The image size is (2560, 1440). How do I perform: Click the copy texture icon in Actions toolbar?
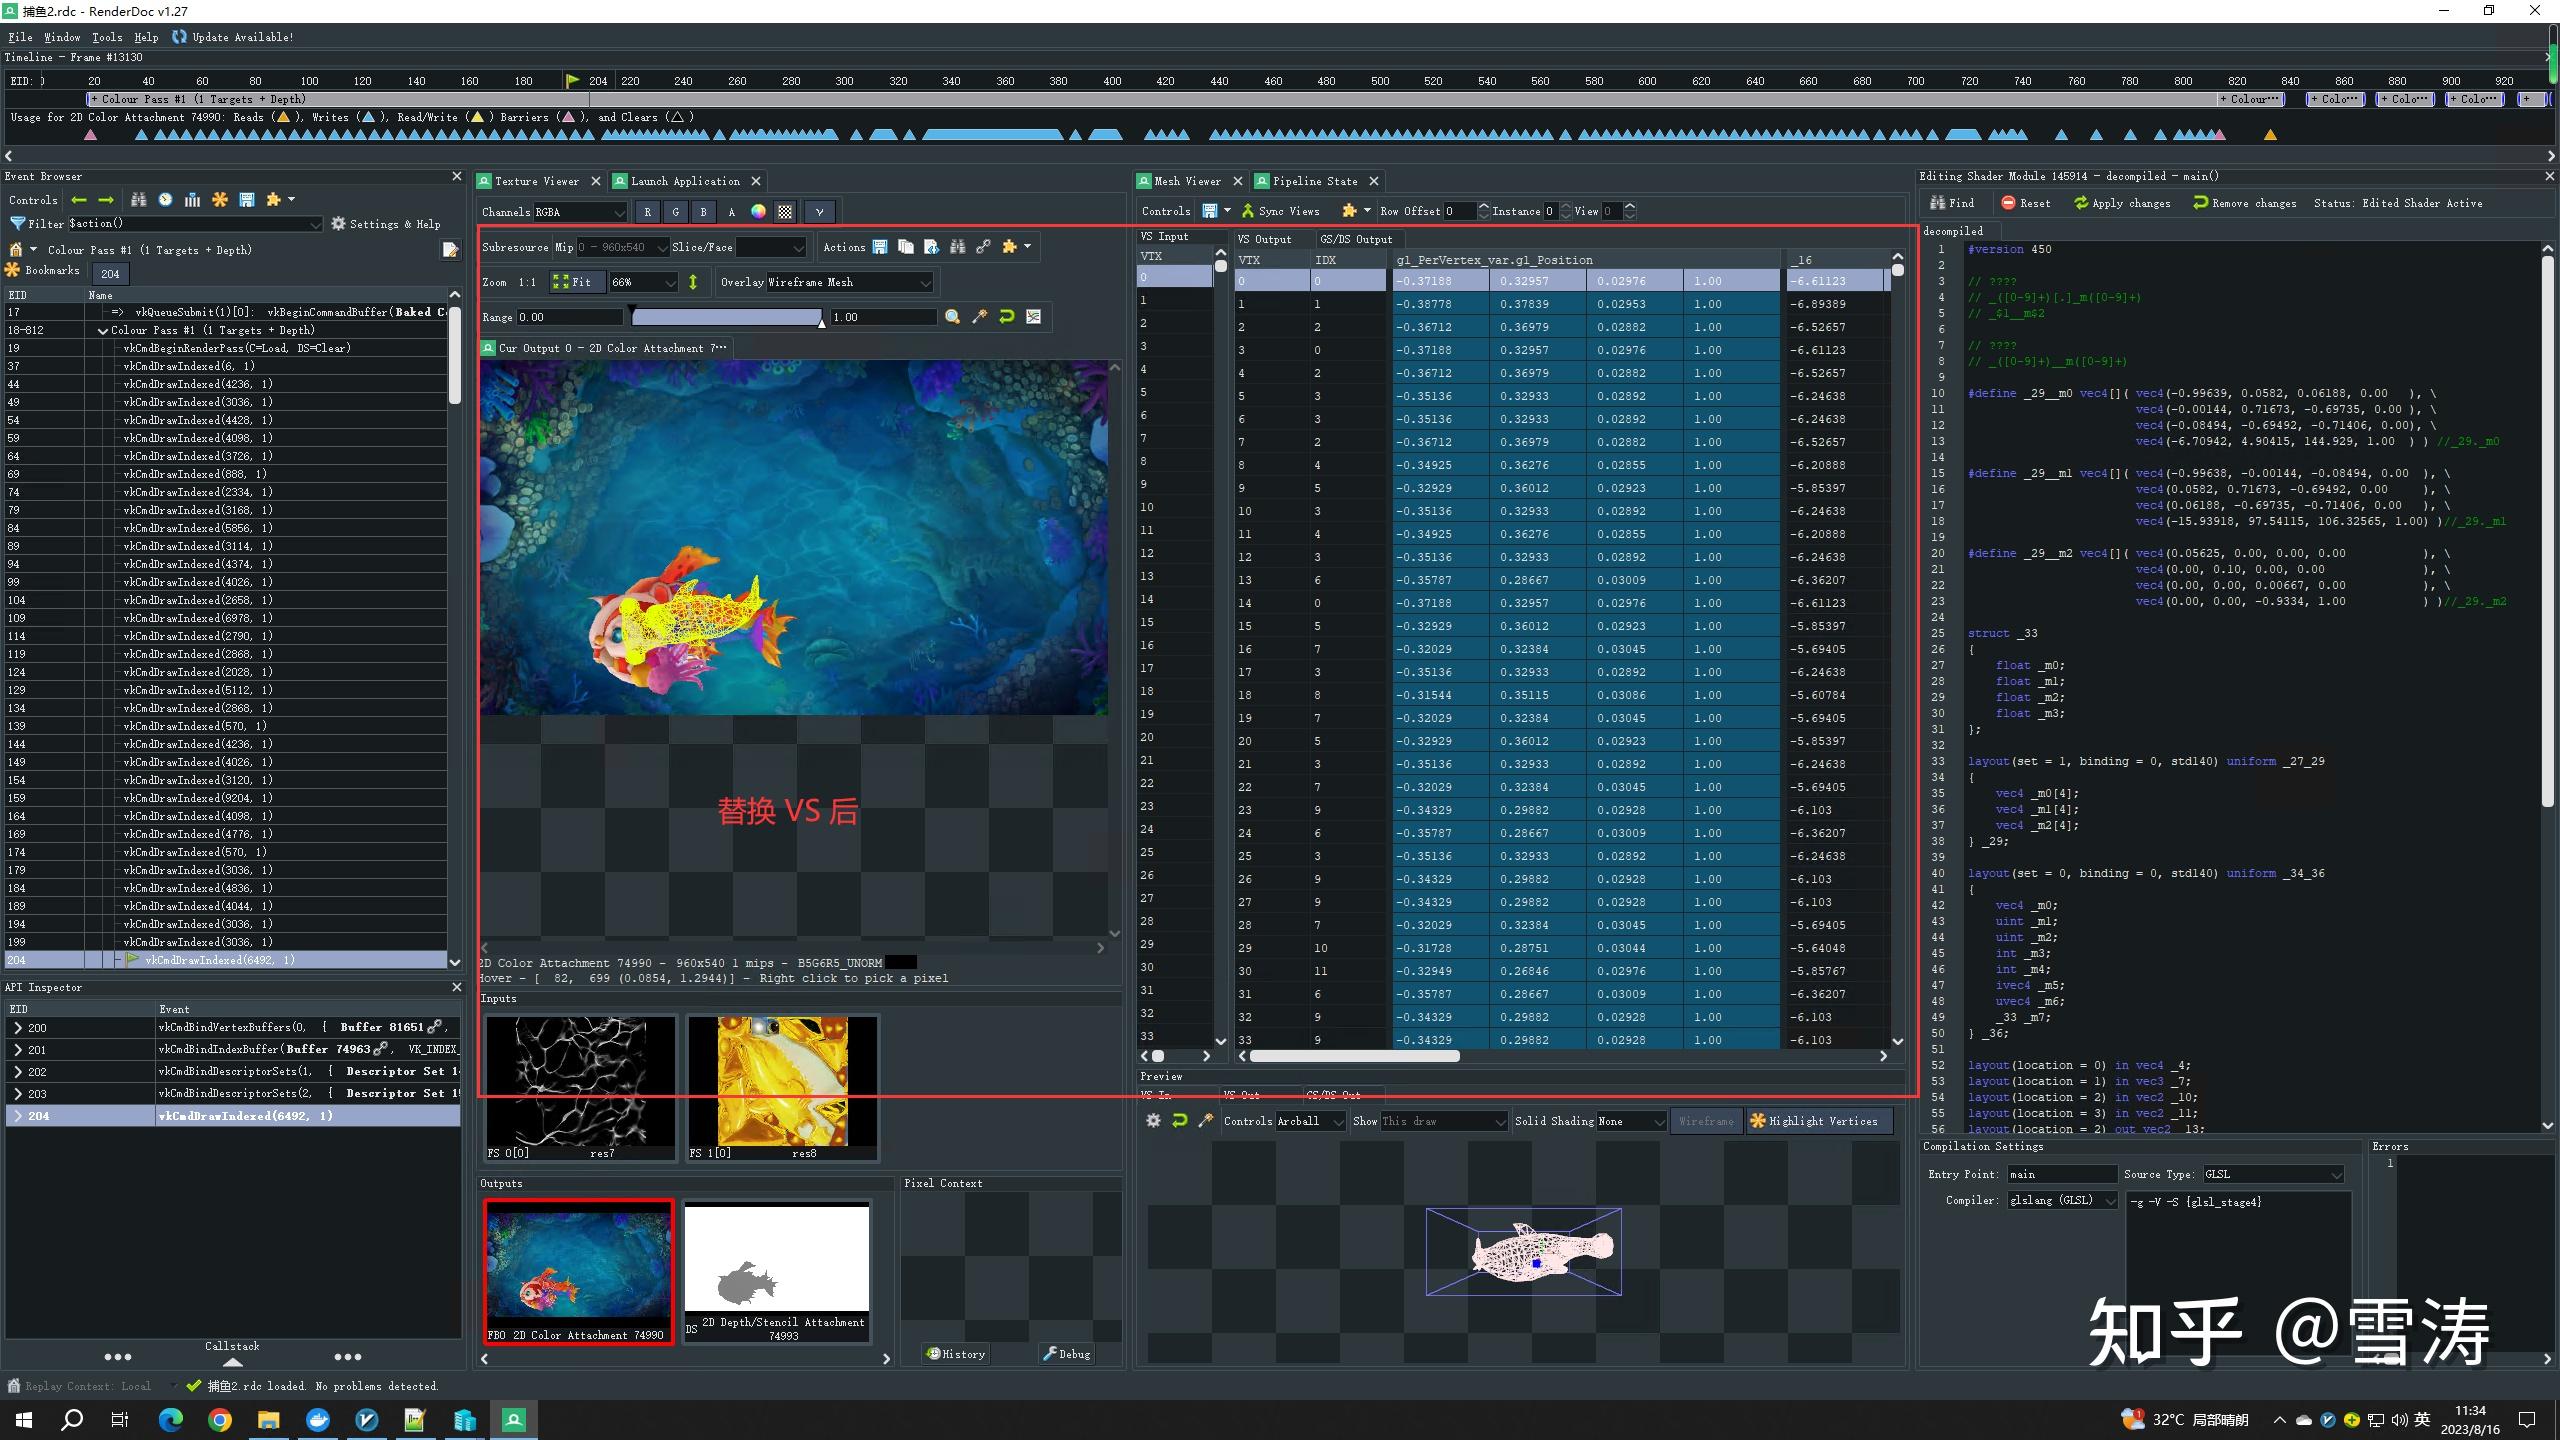click(x=906, y=247)
